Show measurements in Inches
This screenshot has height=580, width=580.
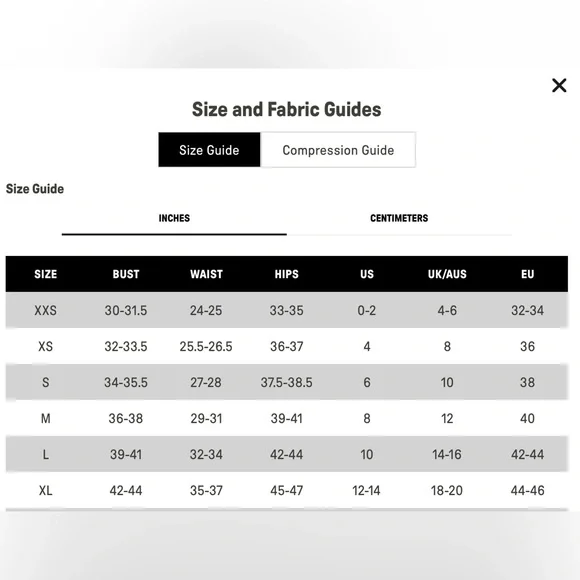[x=174, y=218]
